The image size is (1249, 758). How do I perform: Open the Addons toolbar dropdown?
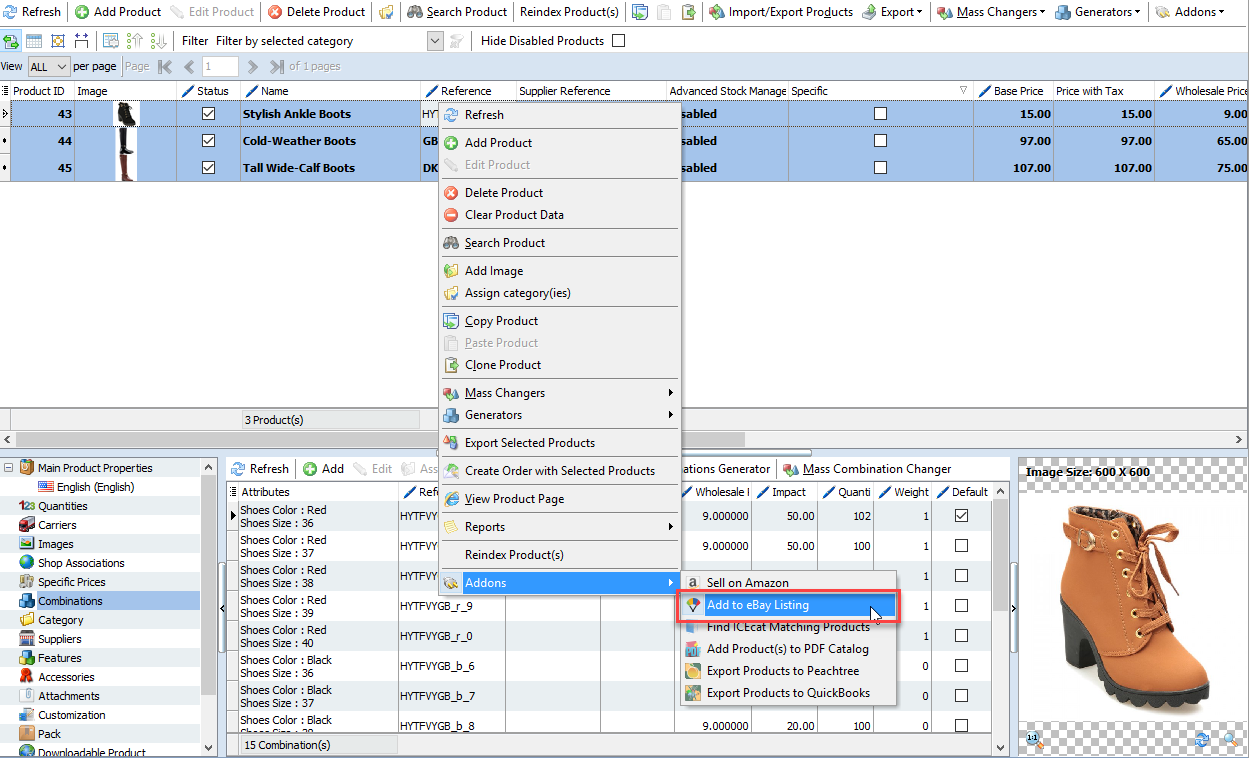tap(1190, 12)
